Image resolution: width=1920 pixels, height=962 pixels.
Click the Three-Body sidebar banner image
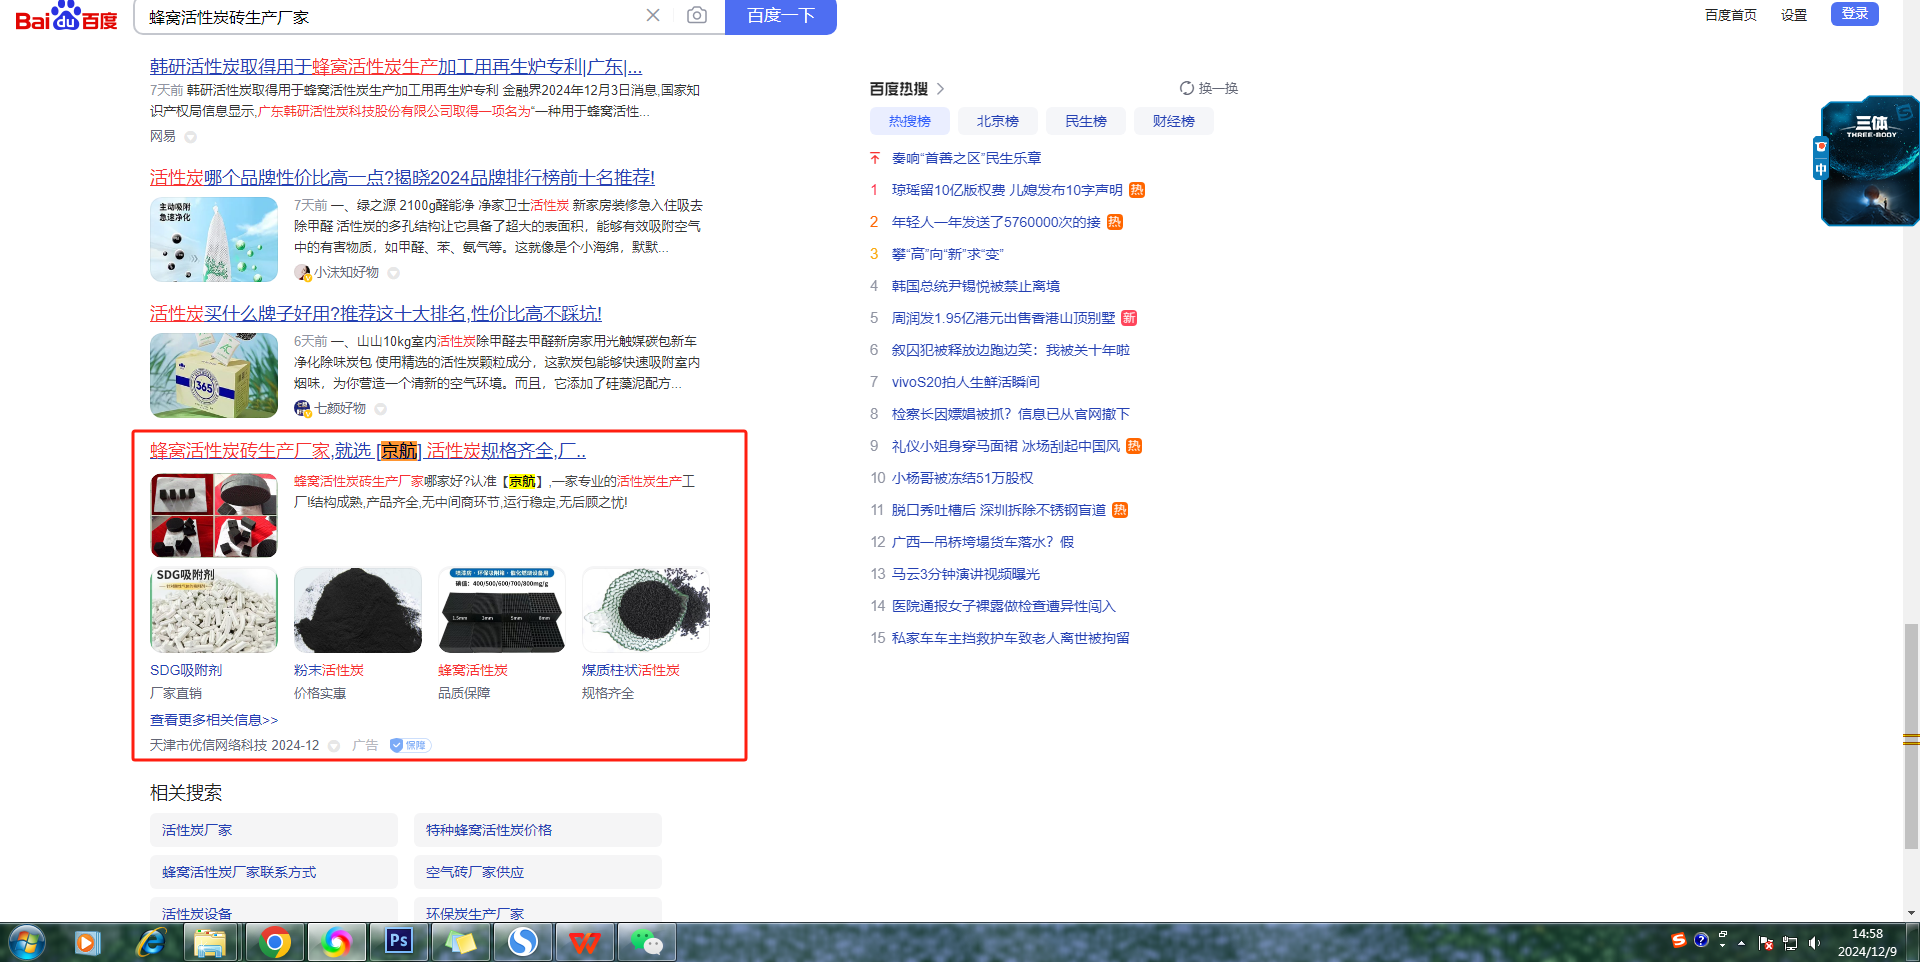(1870, 161)
